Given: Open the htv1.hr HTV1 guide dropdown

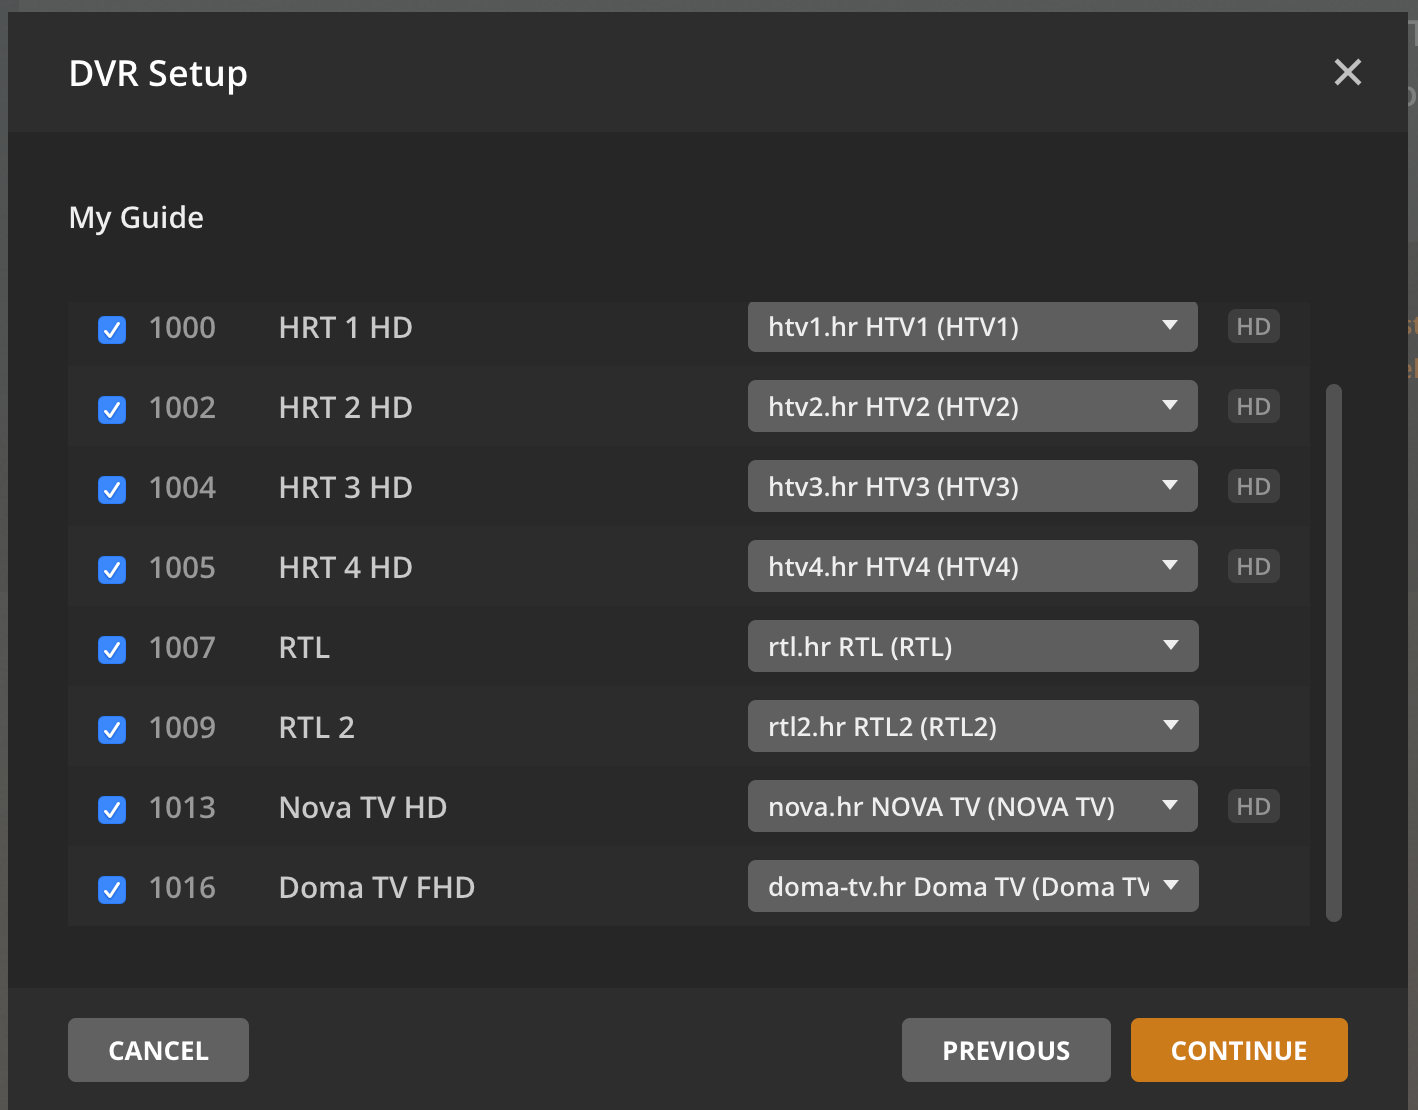Looking at the screenshot, I should point(972,326).
